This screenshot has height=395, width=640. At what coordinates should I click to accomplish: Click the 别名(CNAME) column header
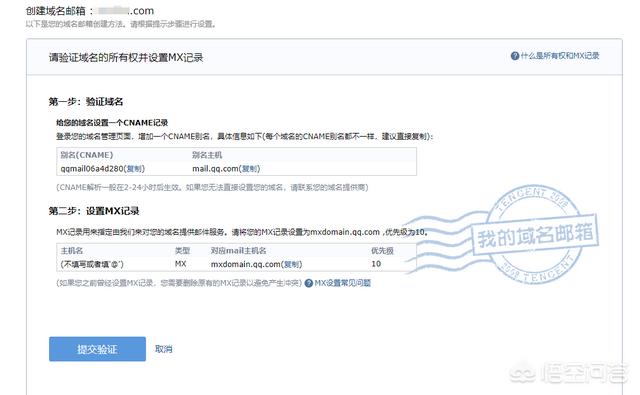pyautogui.click(x=87, y=155)
